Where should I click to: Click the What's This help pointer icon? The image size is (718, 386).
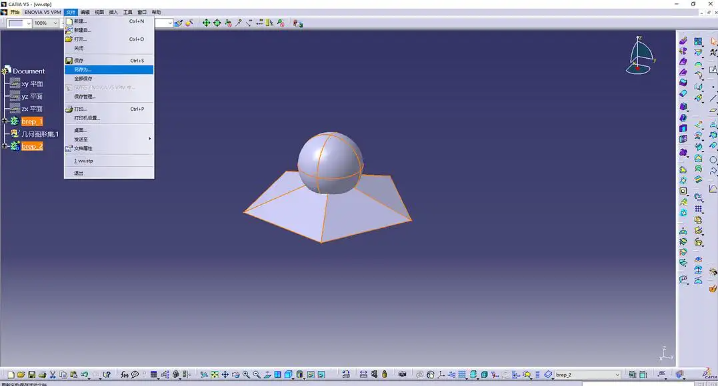pos(107,375)
